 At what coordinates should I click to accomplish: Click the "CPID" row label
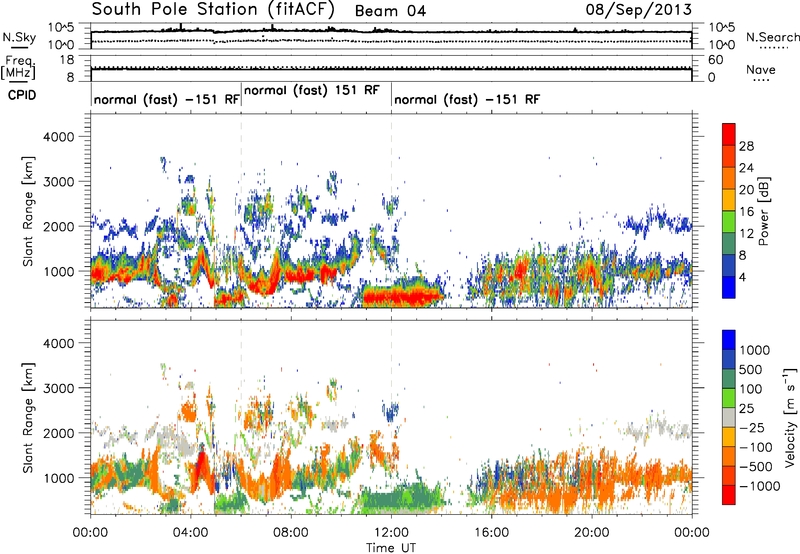click(x=22, y=95)
